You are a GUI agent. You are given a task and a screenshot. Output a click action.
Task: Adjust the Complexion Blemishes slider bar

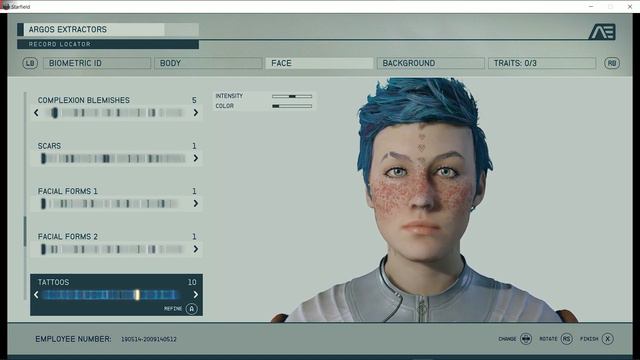pos(113,113)
